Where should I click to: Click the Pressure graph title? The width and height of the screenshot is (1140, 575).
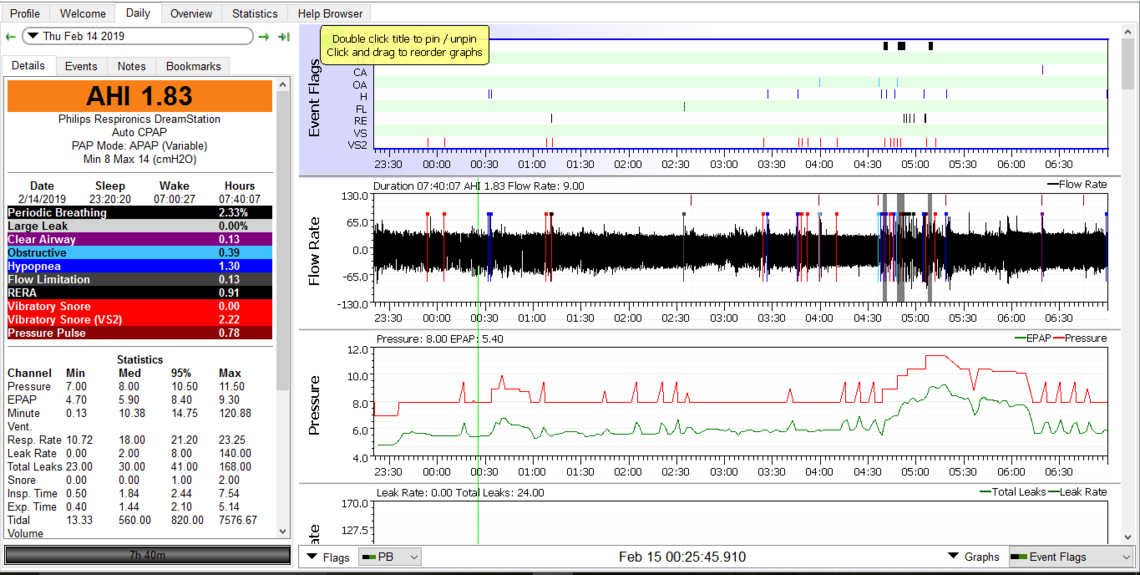pyautogui.click(x=315, y=405)
